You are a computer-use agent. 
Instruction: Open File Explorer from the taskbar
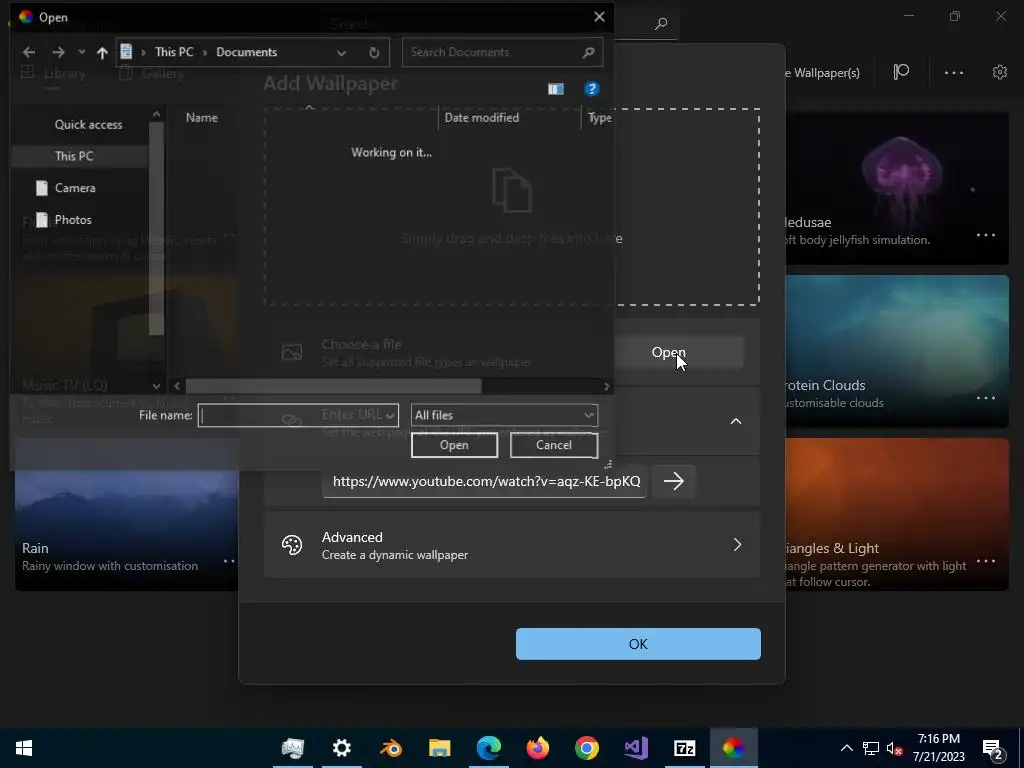[440, 748]
